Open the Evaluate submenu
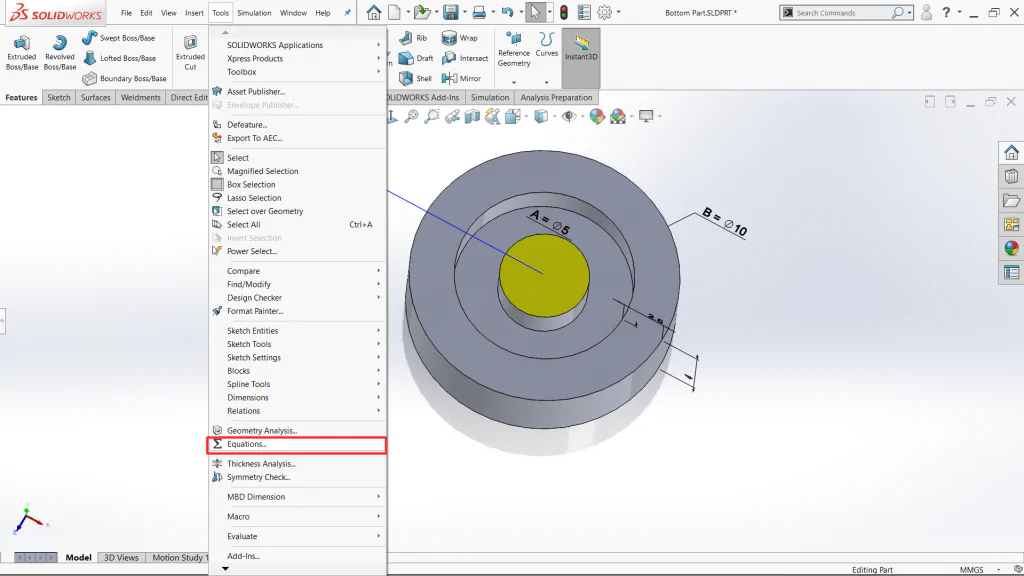 pos(298,537)
